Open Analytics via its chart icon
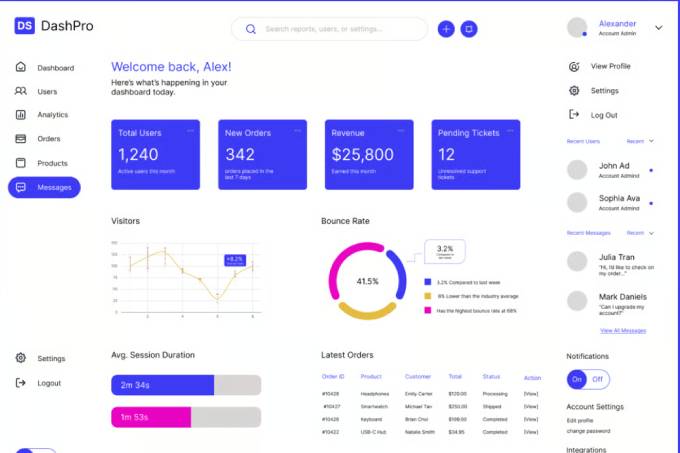The width and height of the screenshot is (680, 453). tap(21, 115)
